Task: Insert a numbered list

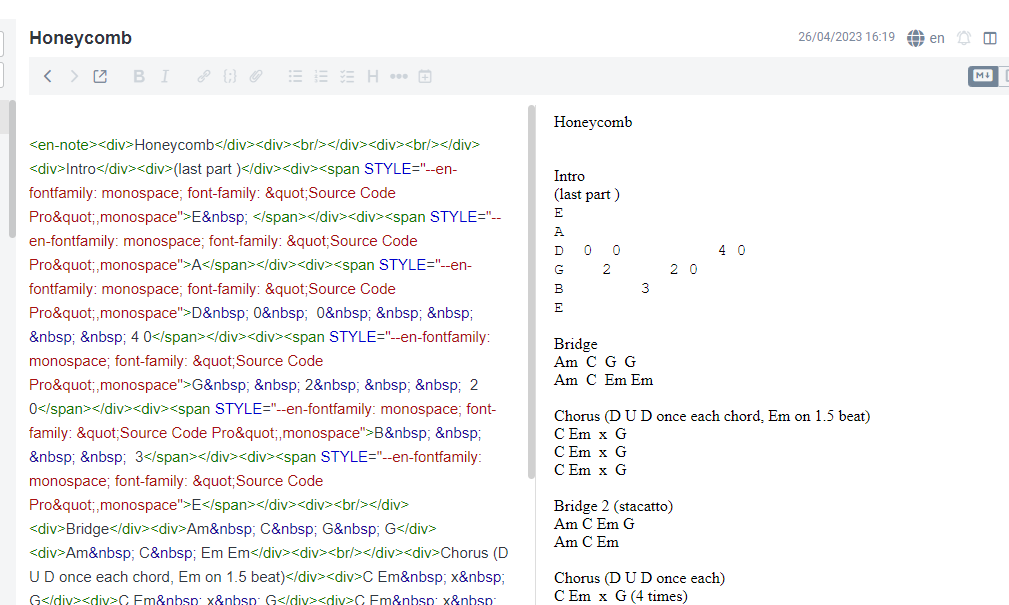Action: click(321, 76)
